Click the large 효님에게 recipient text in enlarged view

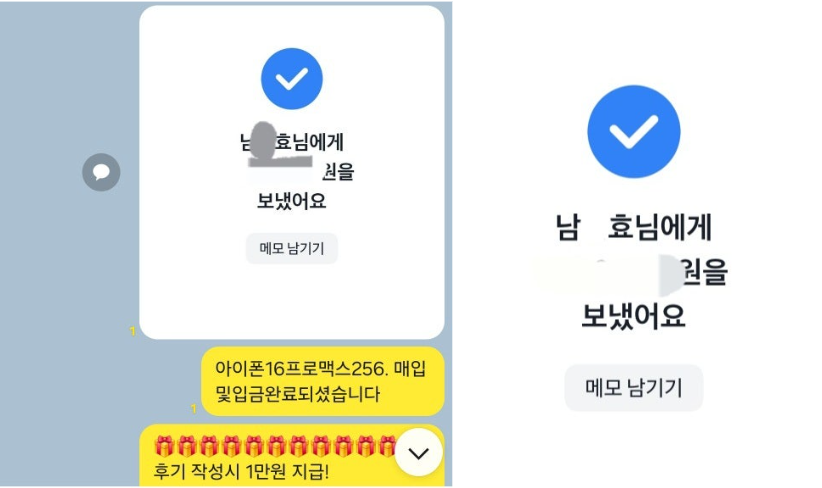[x=659, y=227]
